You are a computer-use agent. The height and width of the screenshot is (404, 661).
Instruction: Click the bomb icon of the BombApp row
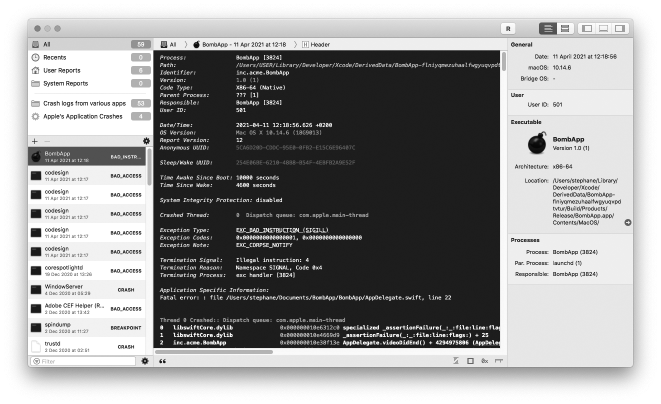pyautogui.click(x=36, y=156)
